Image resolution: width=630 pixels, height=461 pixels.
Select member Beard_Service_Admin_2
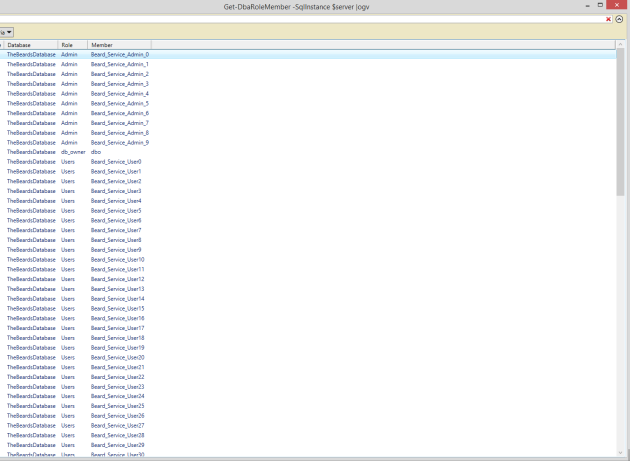click(x=120, y=74)
